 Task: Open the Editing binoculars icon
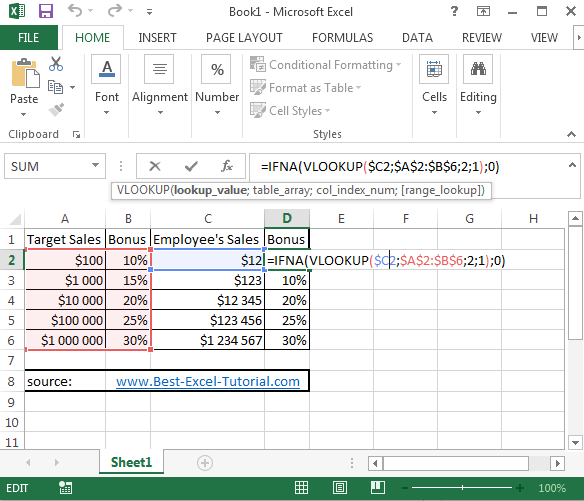478,69
